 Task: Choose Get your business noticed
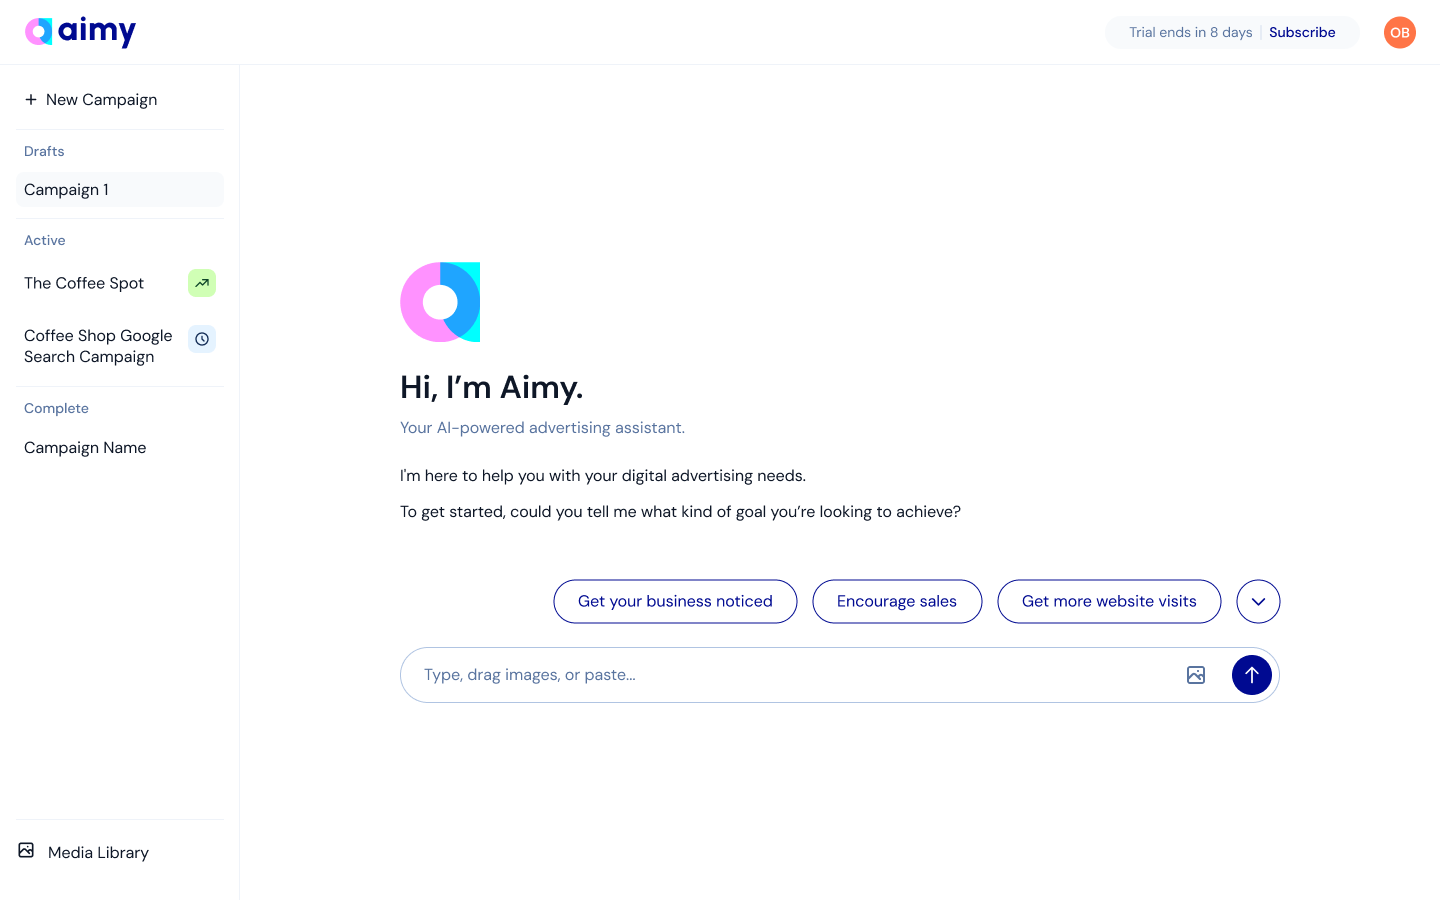coord(675,601)
